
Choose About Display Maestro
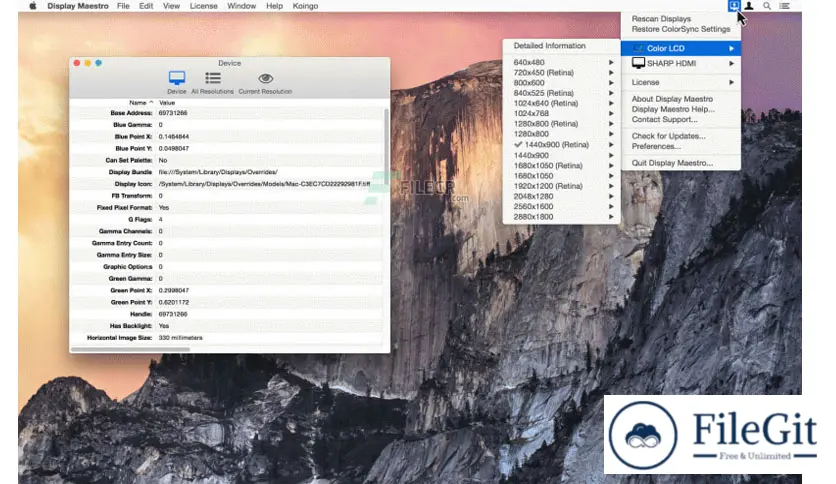(672, 99)
